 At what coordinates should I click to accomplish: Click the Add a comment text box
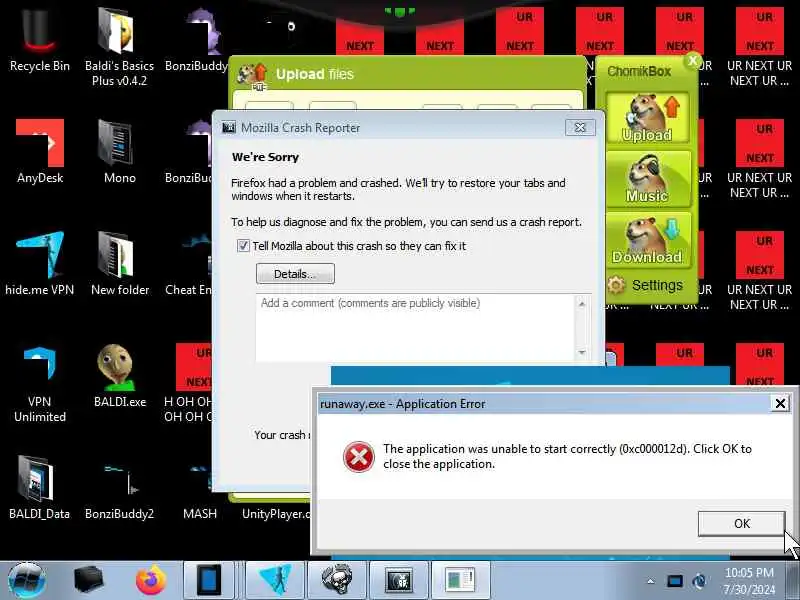tap(415, 328)
